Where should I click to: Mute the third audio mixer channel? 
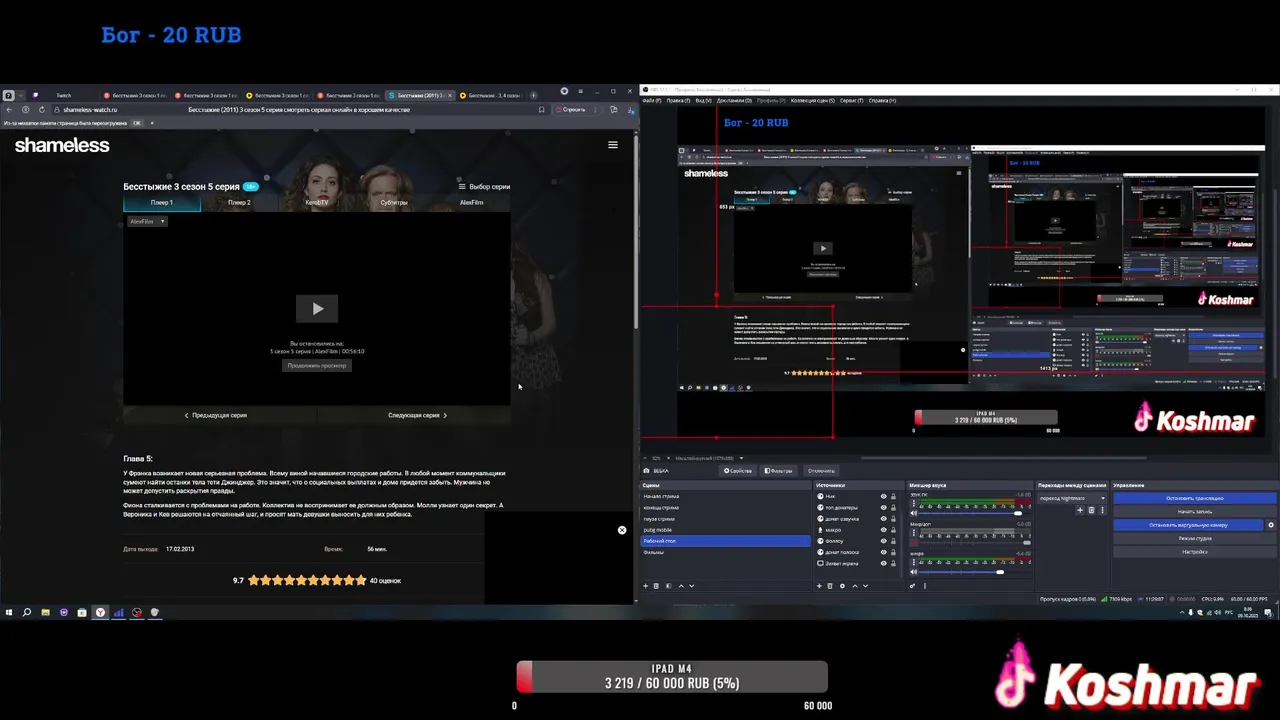click(913, 572)
